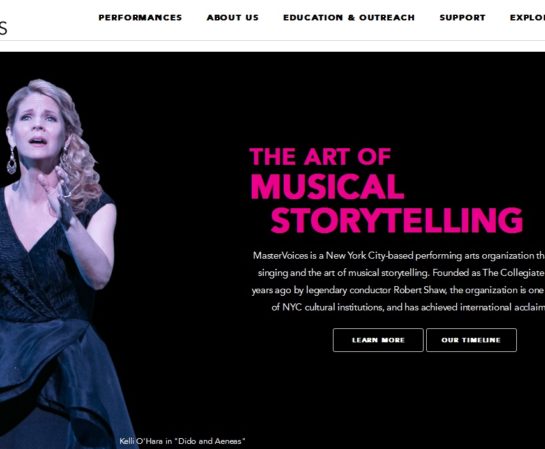Click the singer's face in hero photo
545x449 pixels.
click(38, 127)
